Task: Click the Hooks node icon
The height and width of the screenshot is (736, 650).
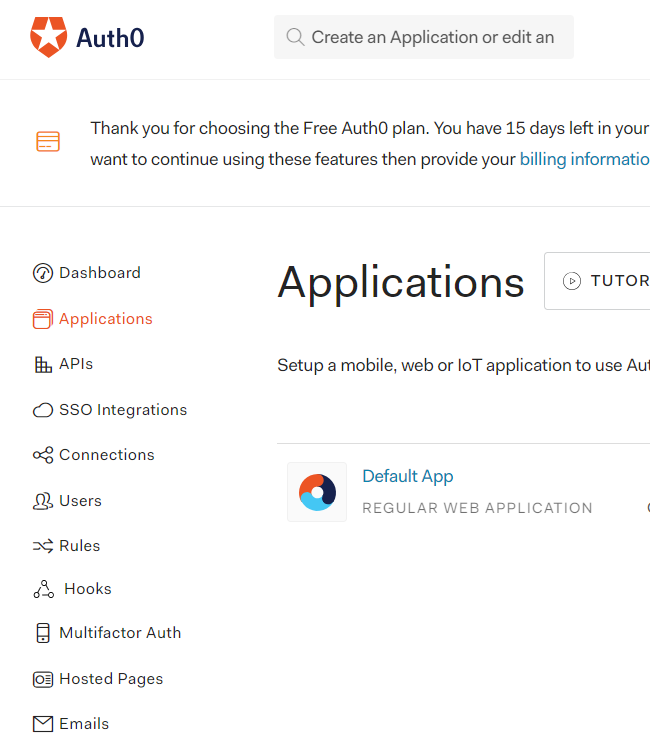Action: (44, 589)
